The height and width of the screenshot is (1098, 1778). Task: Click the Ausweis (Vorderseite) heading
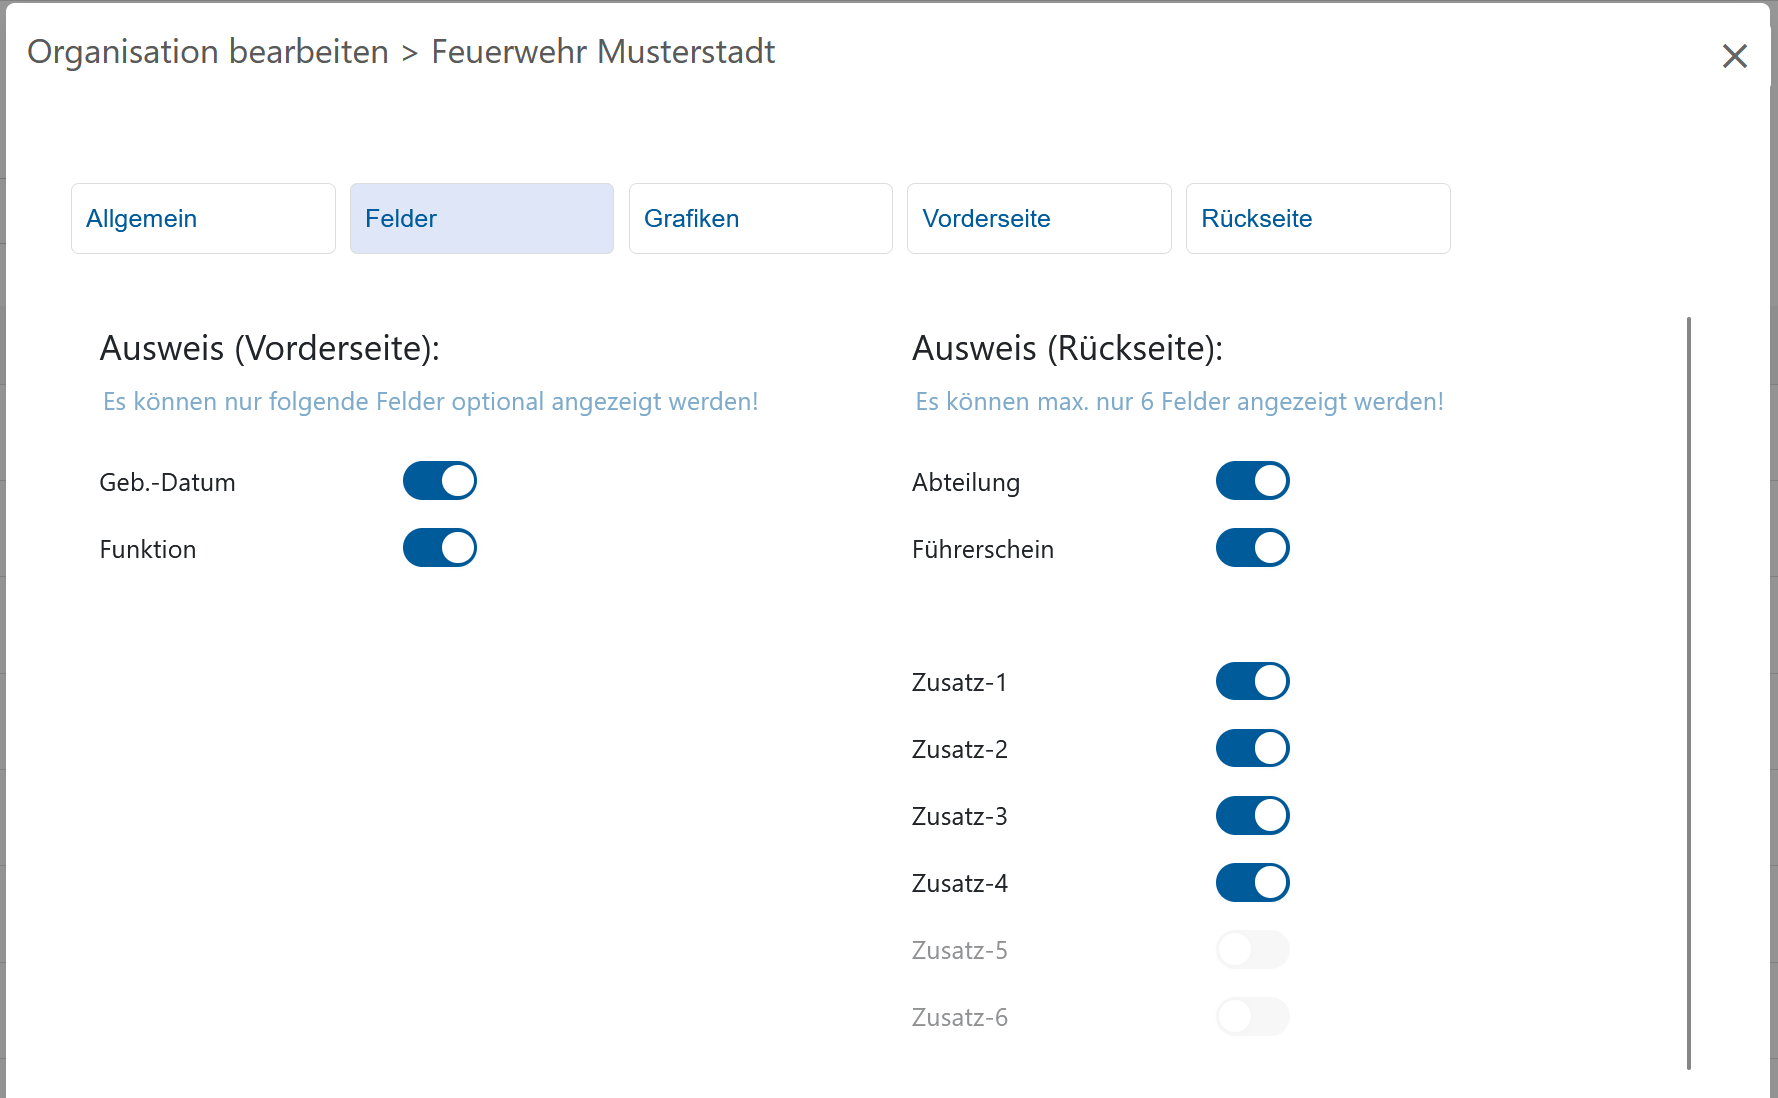click(x=270, y=348)
